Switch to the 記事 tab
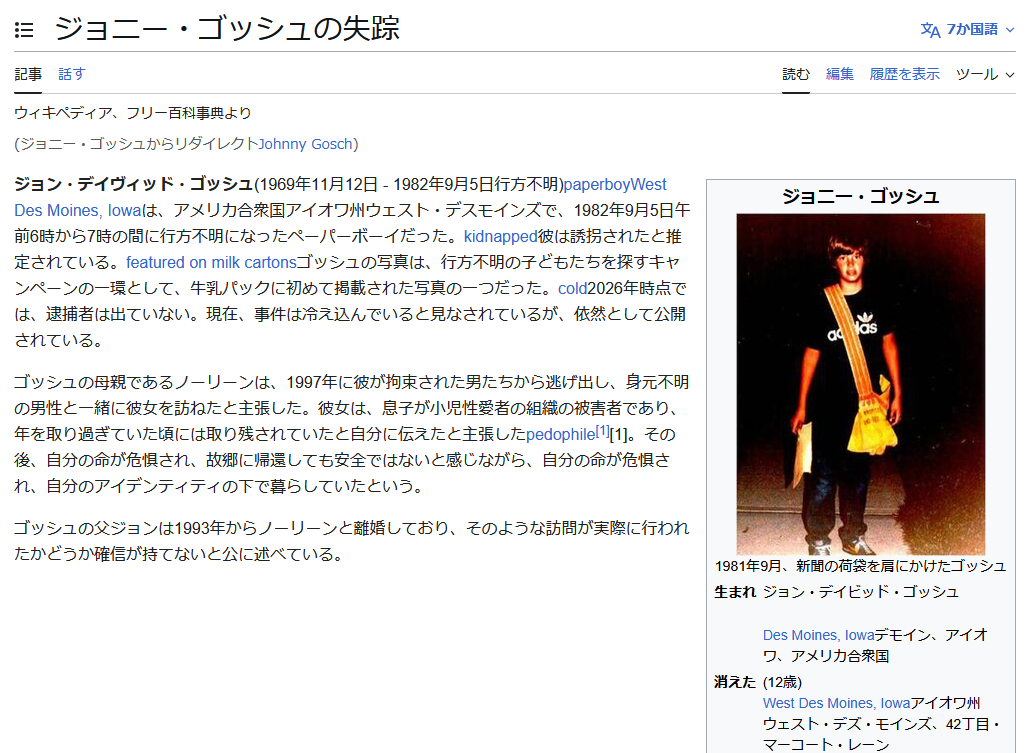1026x753 pixels. [x=28, y=74]
